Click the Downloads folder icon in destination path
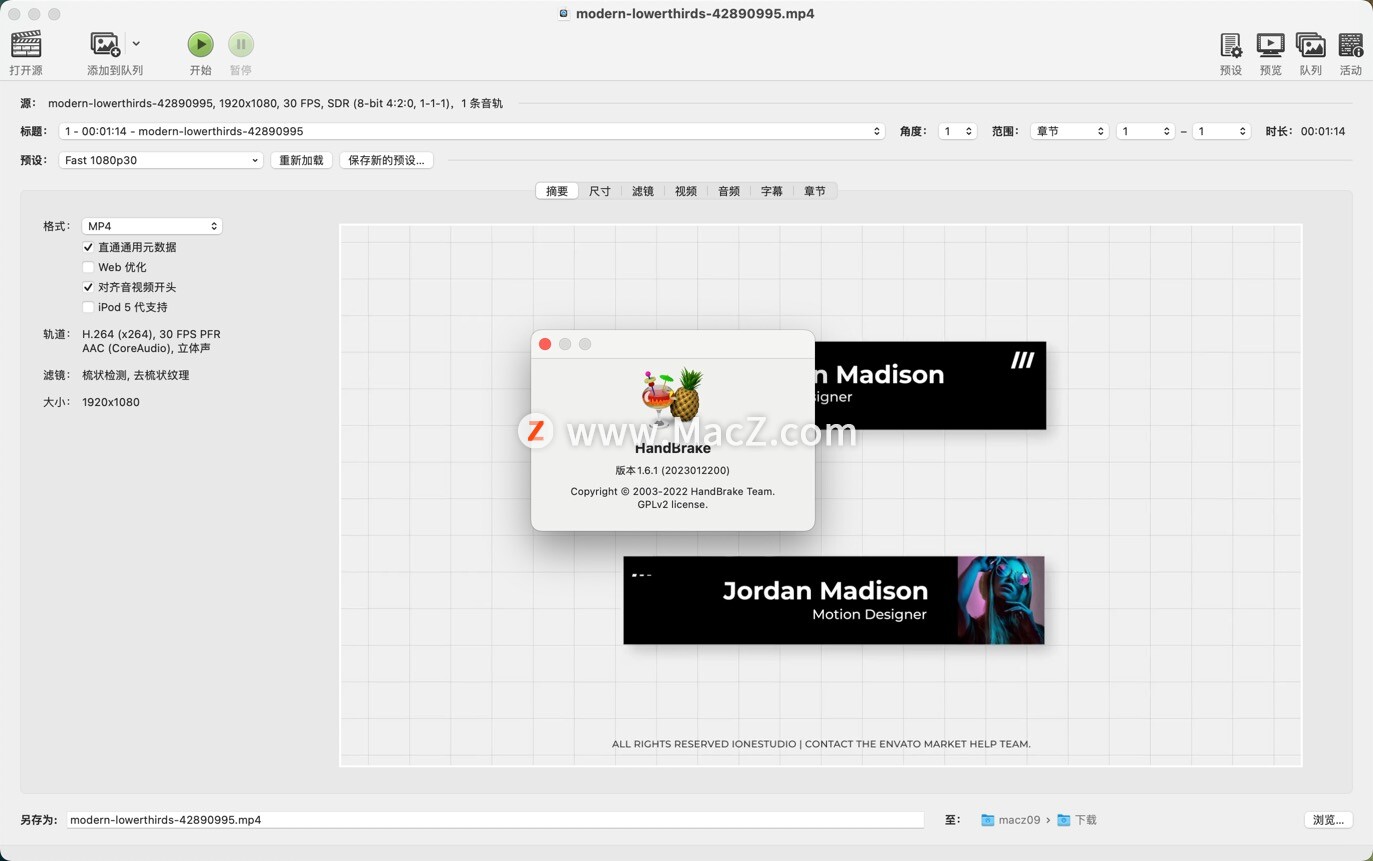1373x861 pixels. point(1063,820)
